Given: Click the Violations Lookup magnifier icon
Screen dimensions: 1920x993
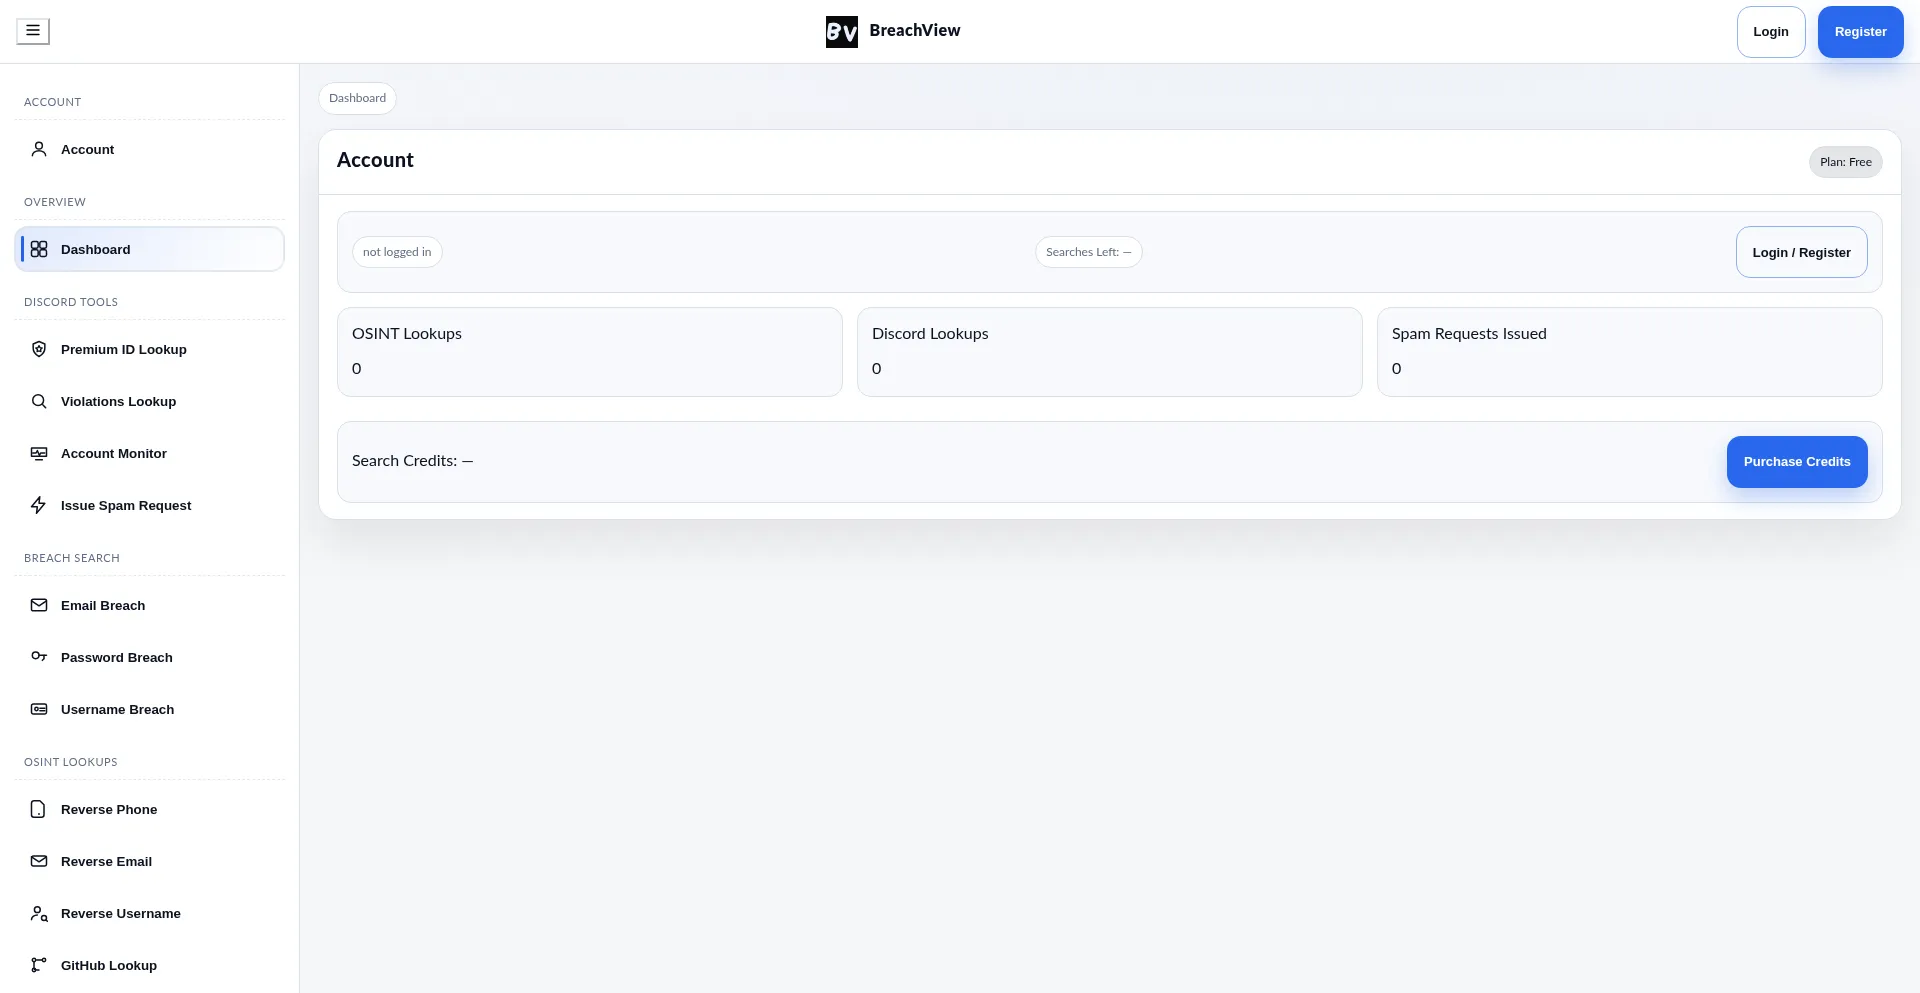Looking at the screenshot, I should click(x=39, y=401).
